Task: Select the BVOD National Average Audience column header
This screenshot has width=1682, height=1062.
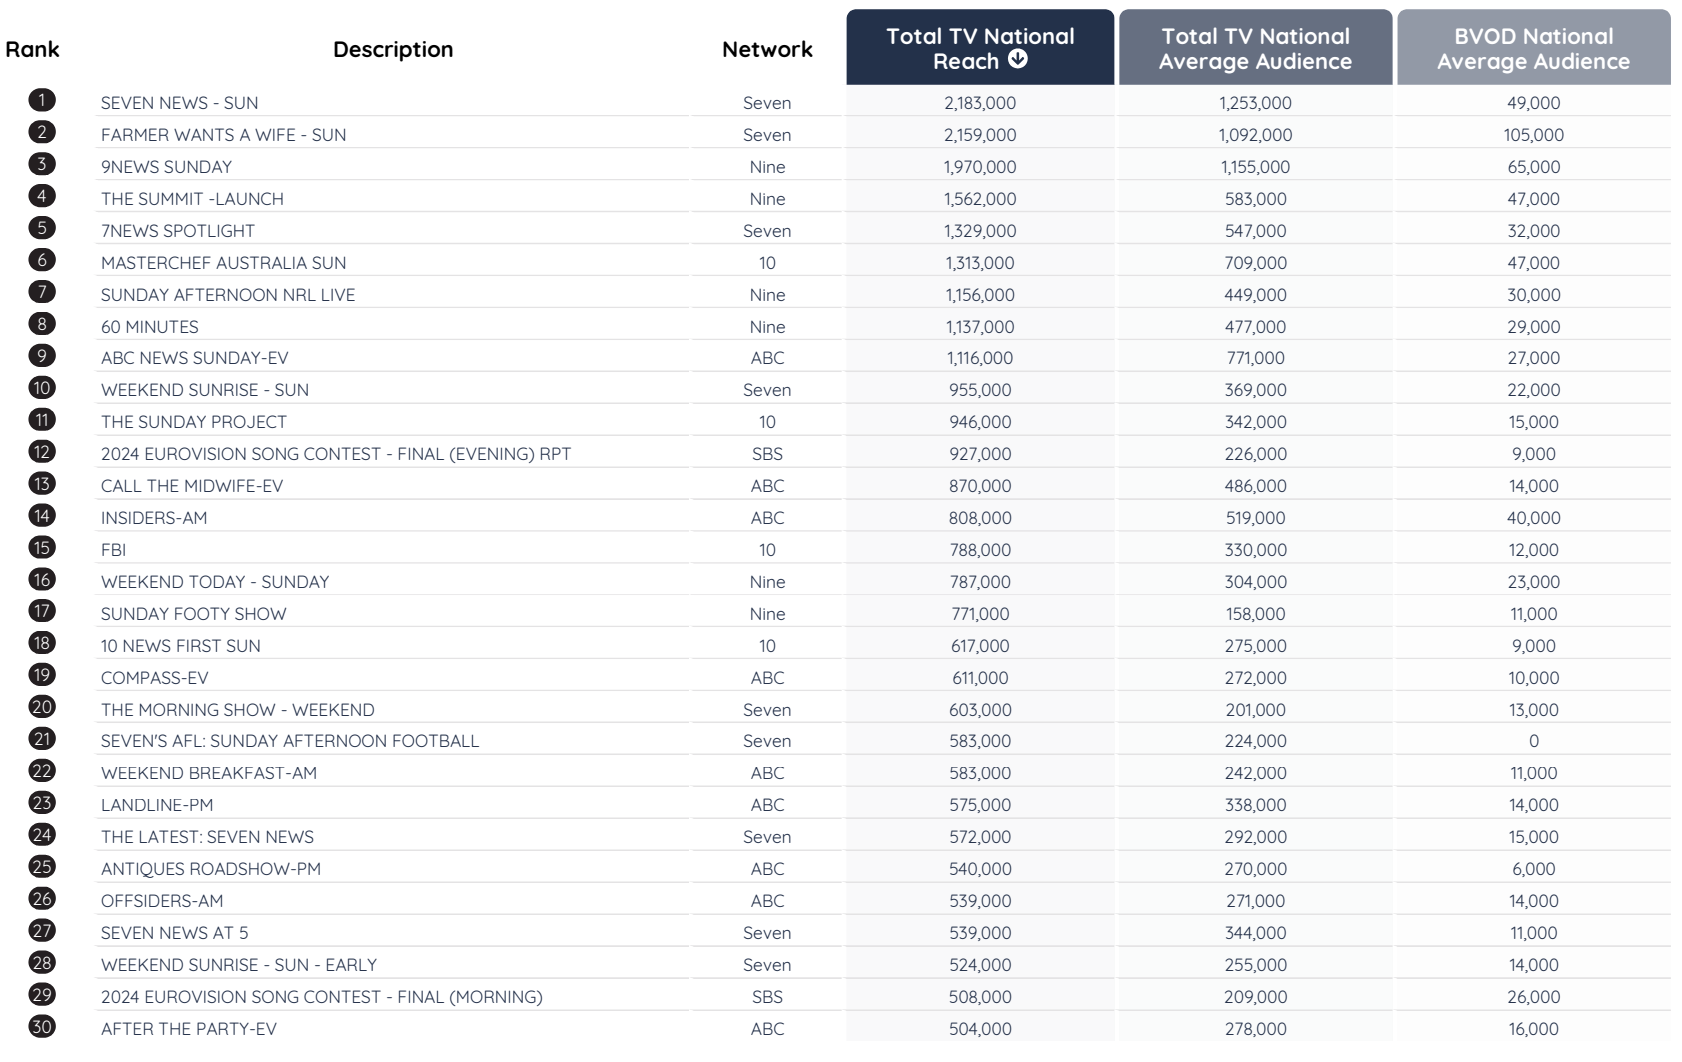Action: [1533, 48]
